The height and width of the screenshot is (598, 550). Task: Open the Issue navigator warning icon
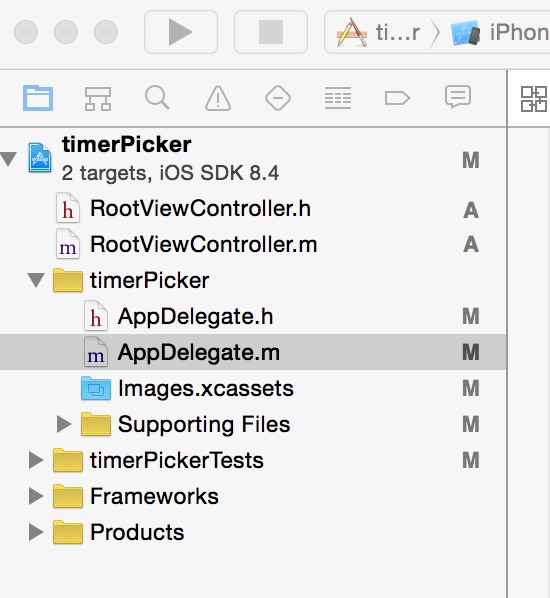point(218,98)
